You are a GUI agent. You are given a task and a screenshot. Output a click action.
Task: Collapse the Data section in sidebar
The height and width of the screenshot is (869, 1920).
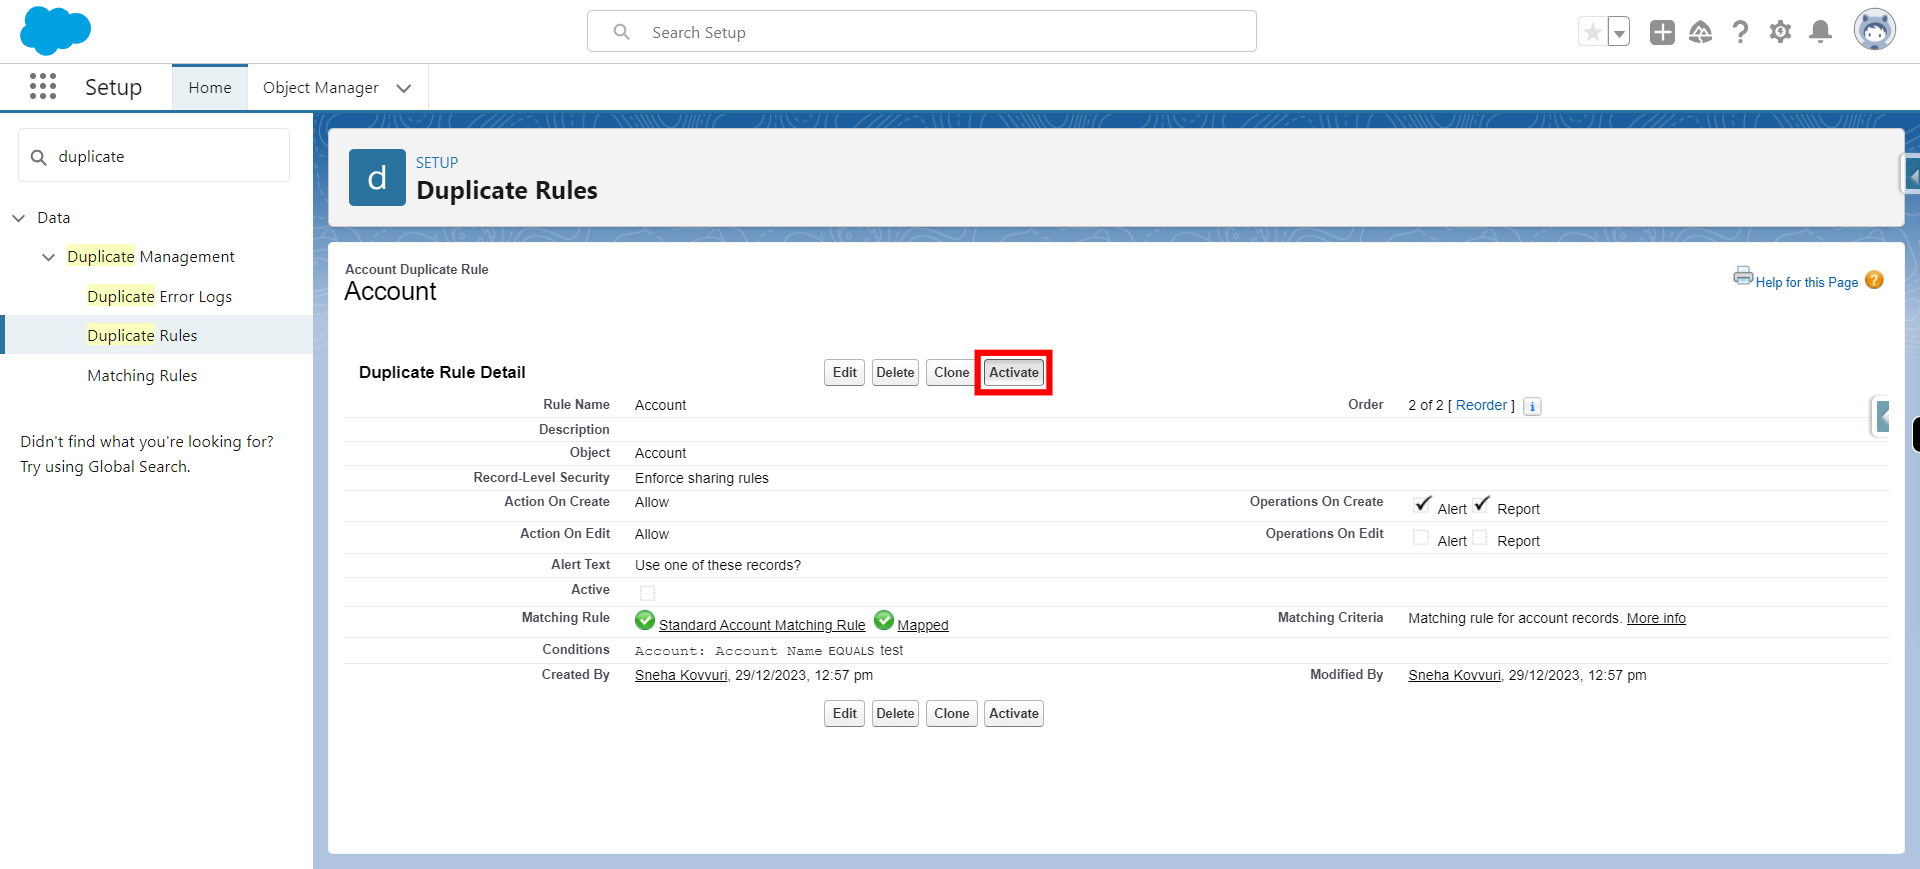[19, 218]
